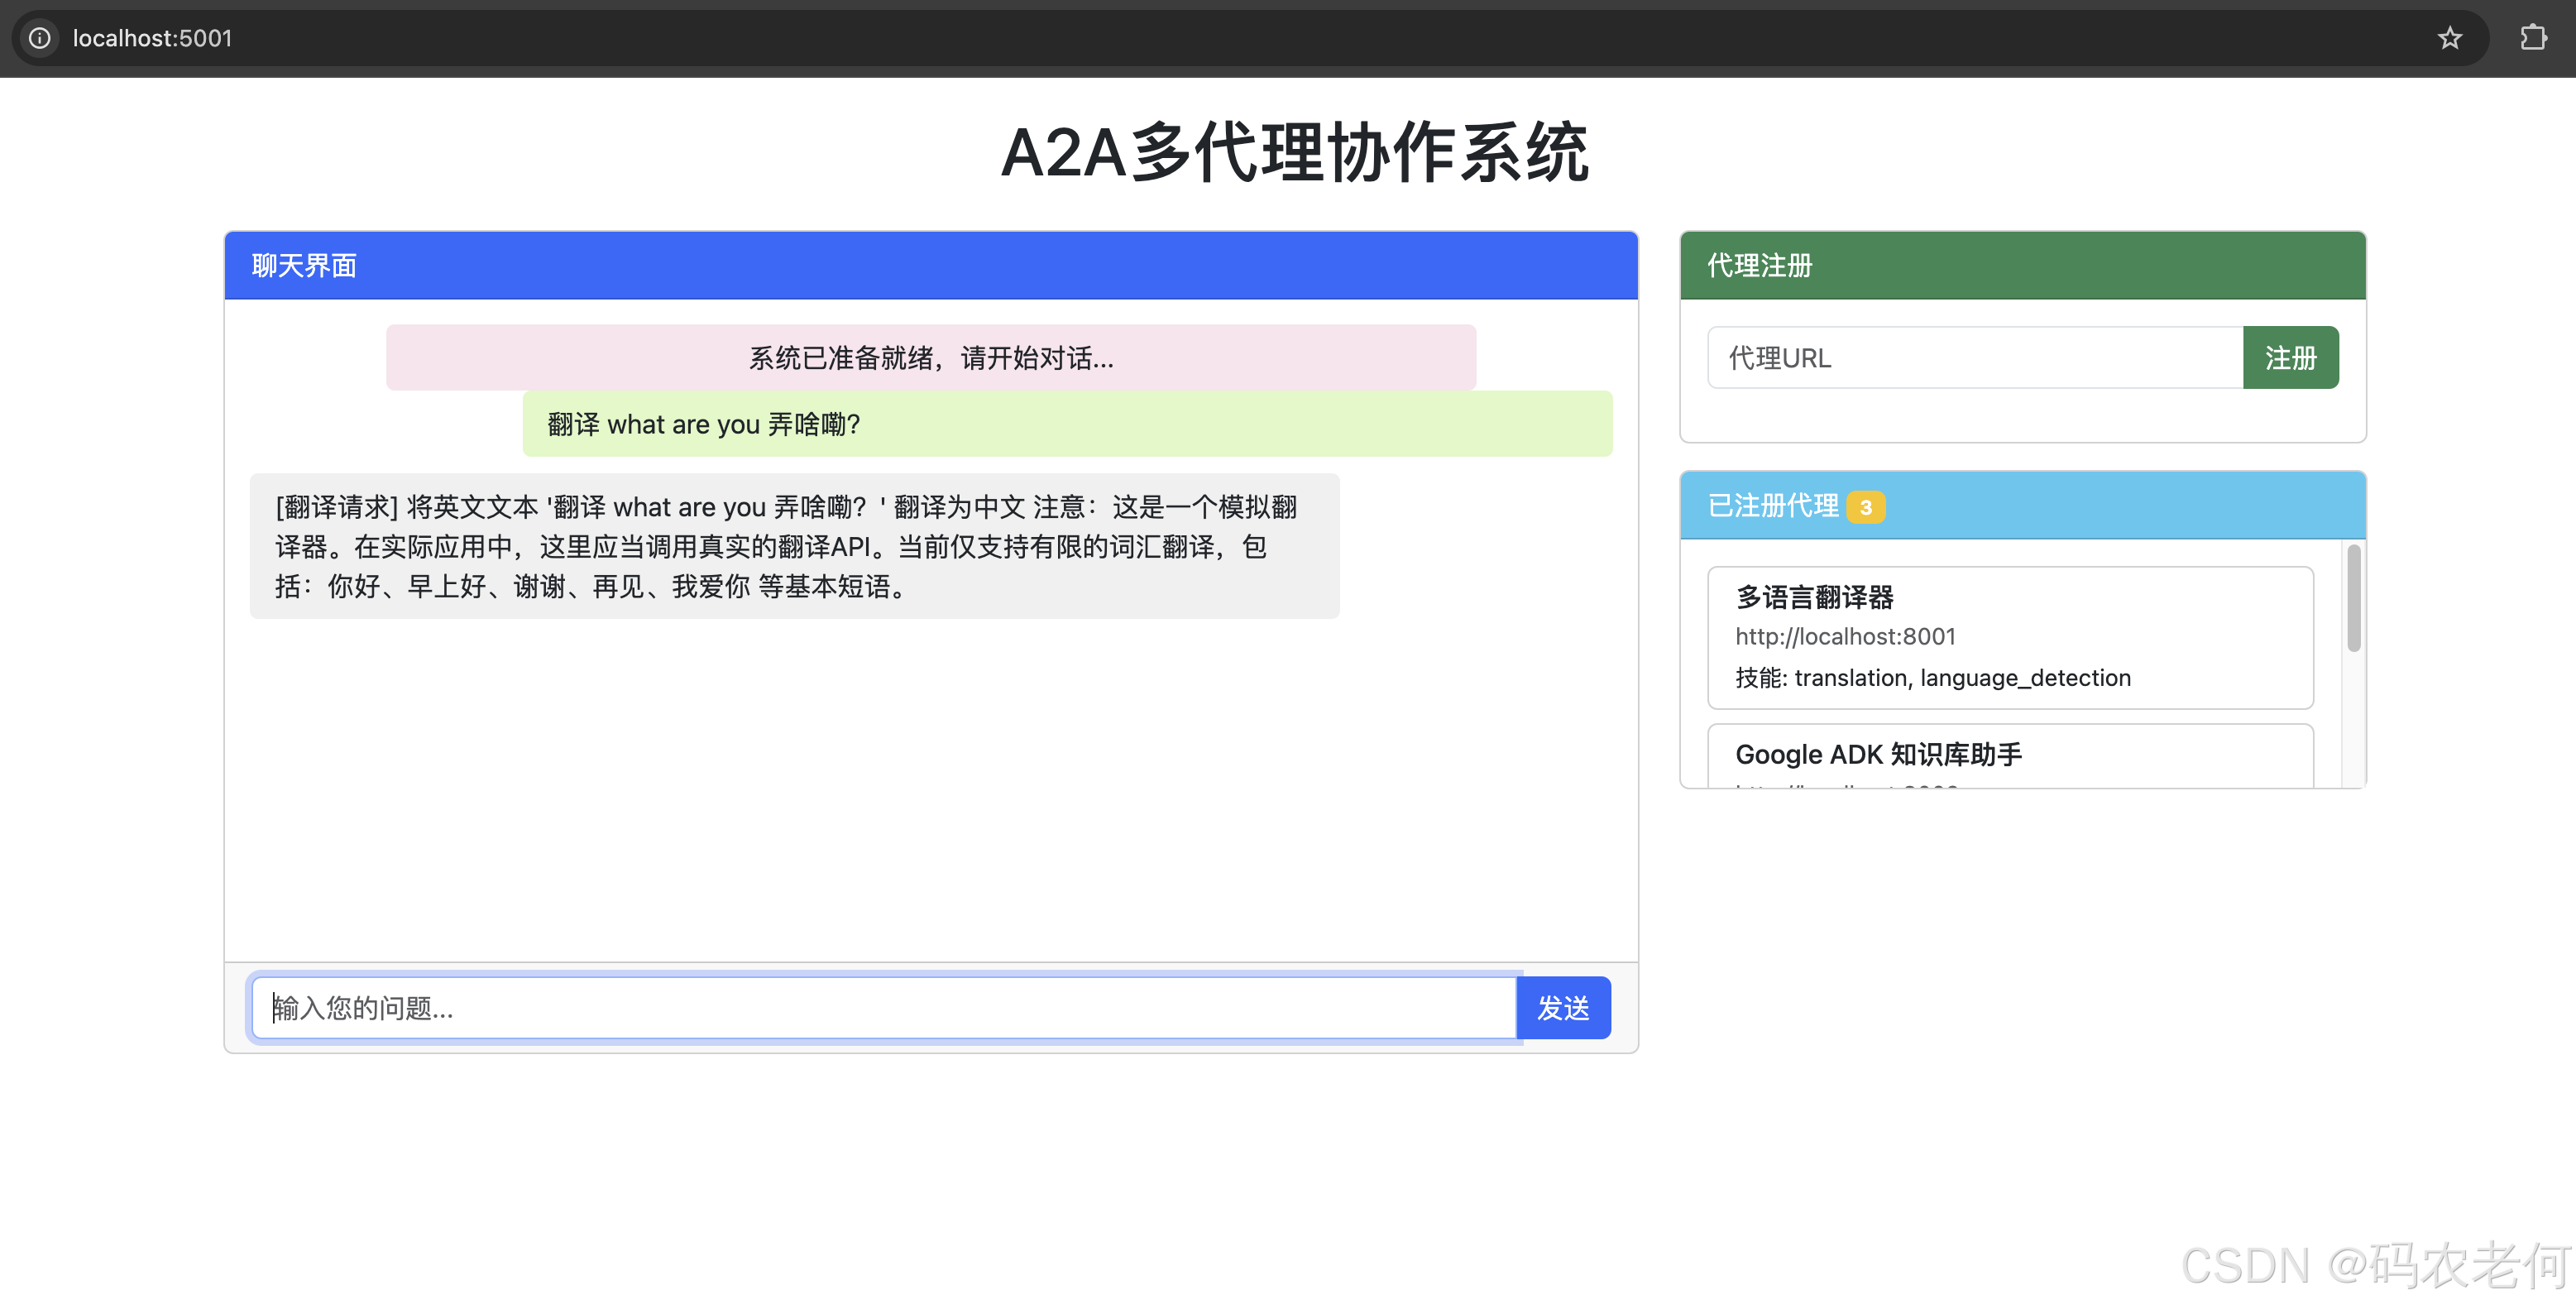This screenshot has height=1309, width=2576.
Task: Click the http://localhost:8001 agent URL
Action: [1845, 636]
